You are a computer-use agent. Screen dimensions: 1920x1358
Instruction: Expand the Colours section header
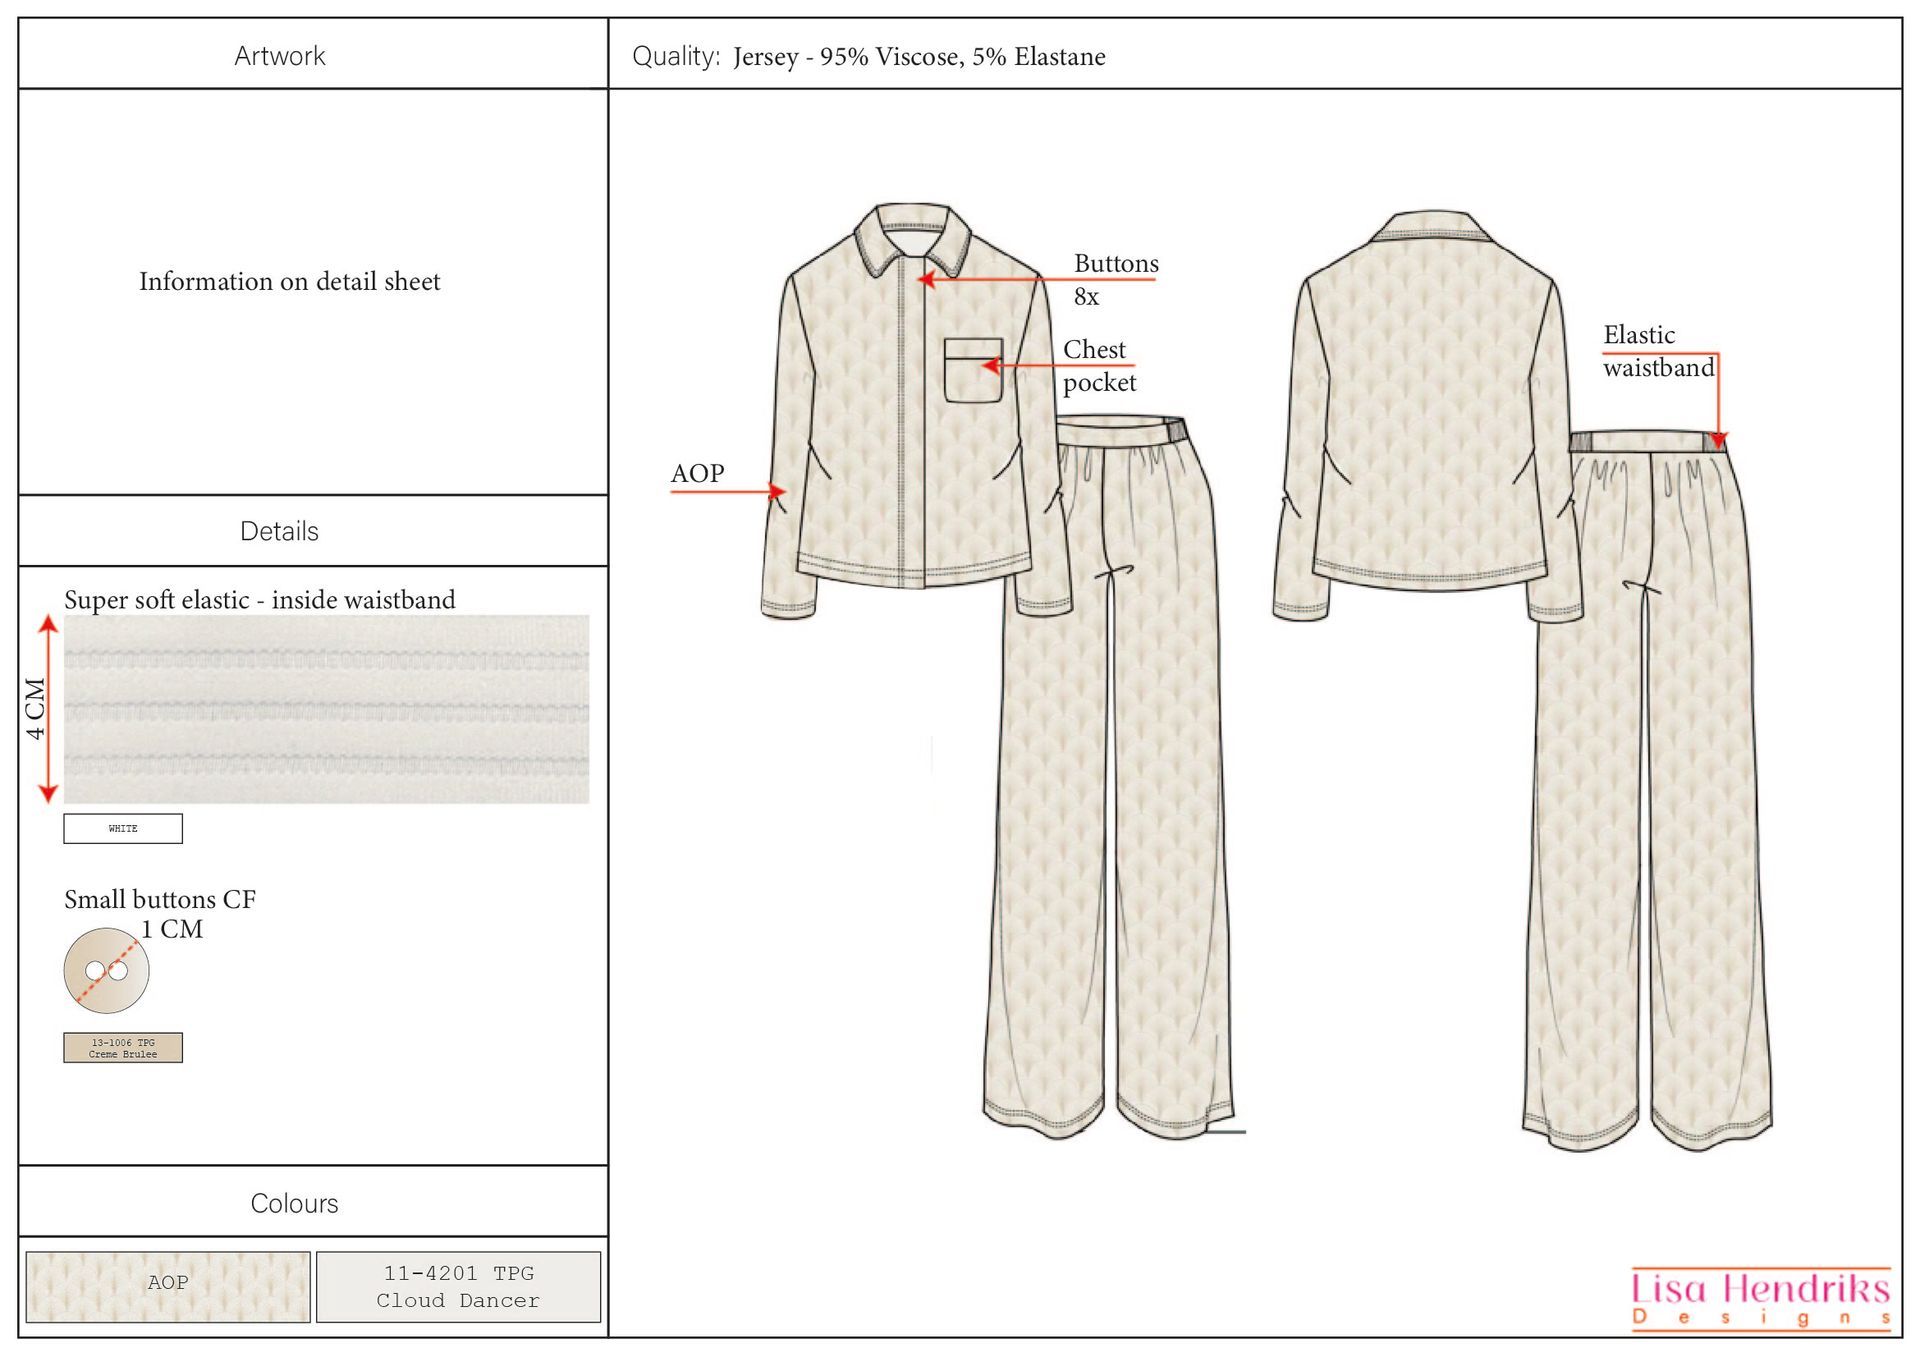tap(294, 1203)
